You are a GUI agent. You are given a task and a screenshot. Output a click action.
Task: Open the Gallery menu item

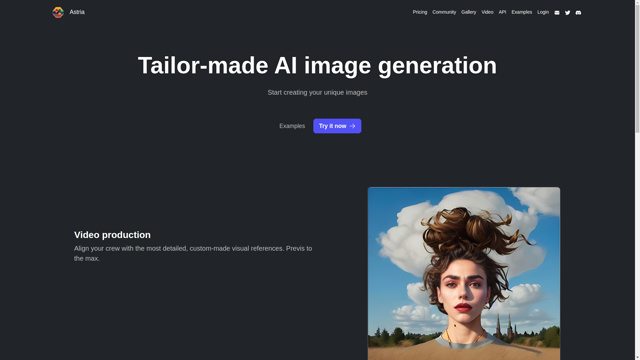click(x=469, y=12)
